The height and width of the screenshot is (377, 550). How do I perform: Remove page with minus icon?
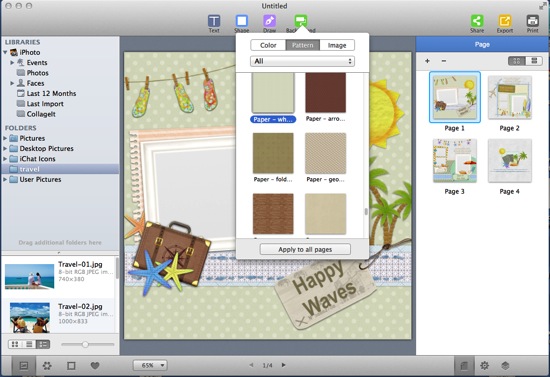pos(444,61)
